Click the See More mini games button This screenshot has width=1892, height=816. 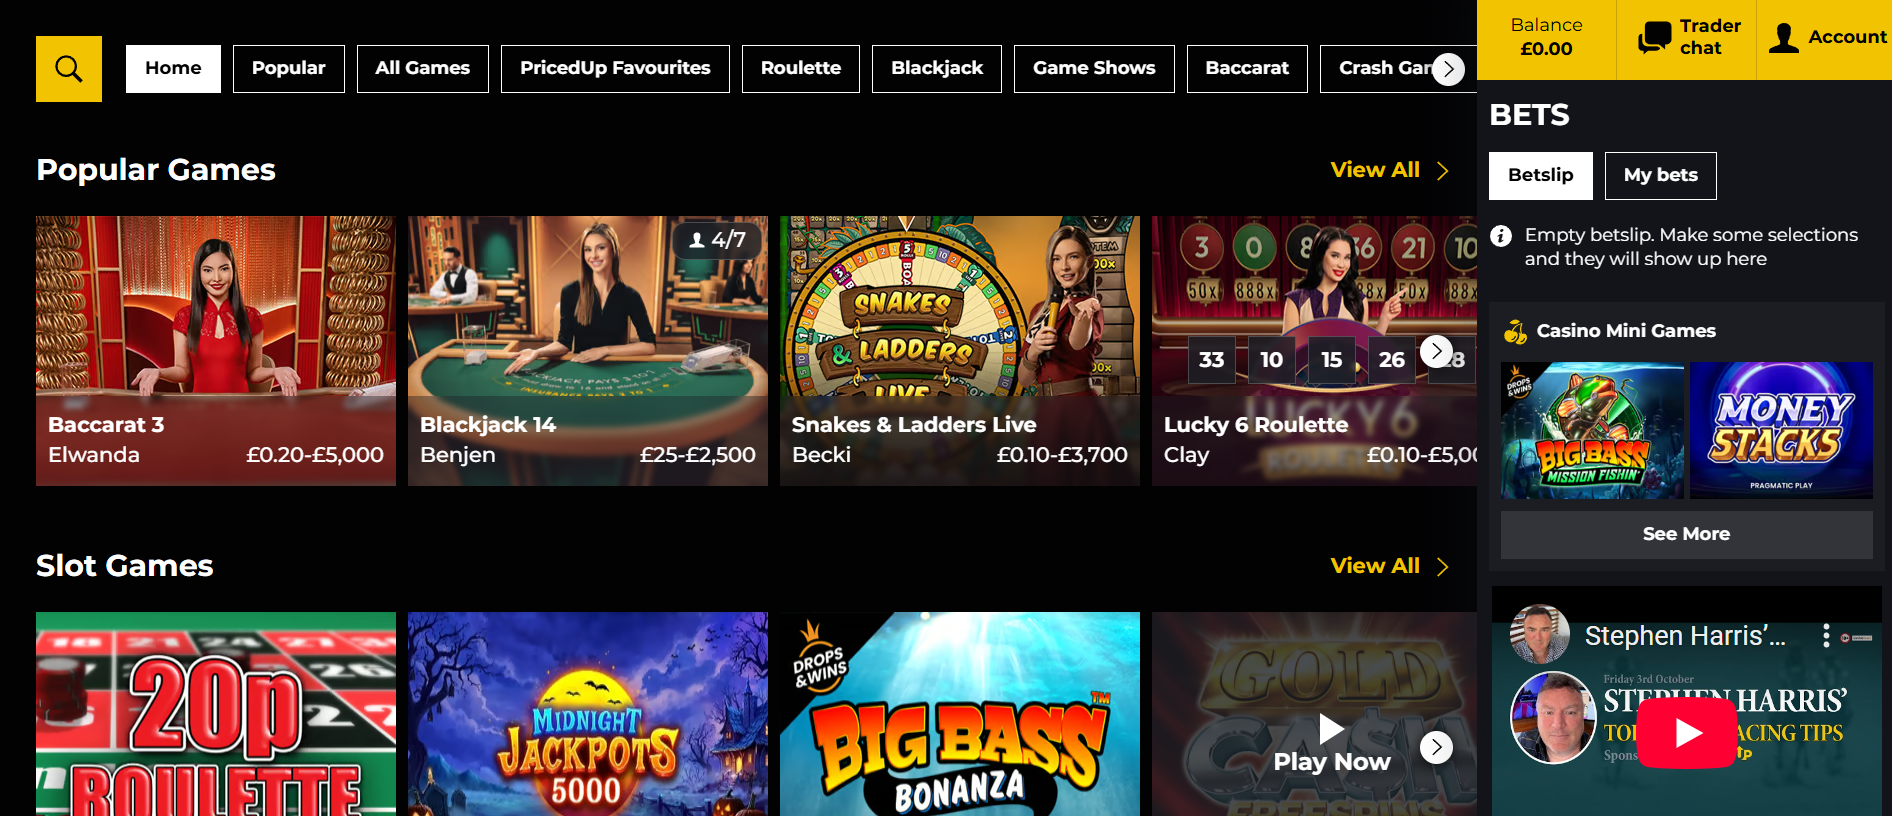pyautogui.click(x=1686, y=534)
